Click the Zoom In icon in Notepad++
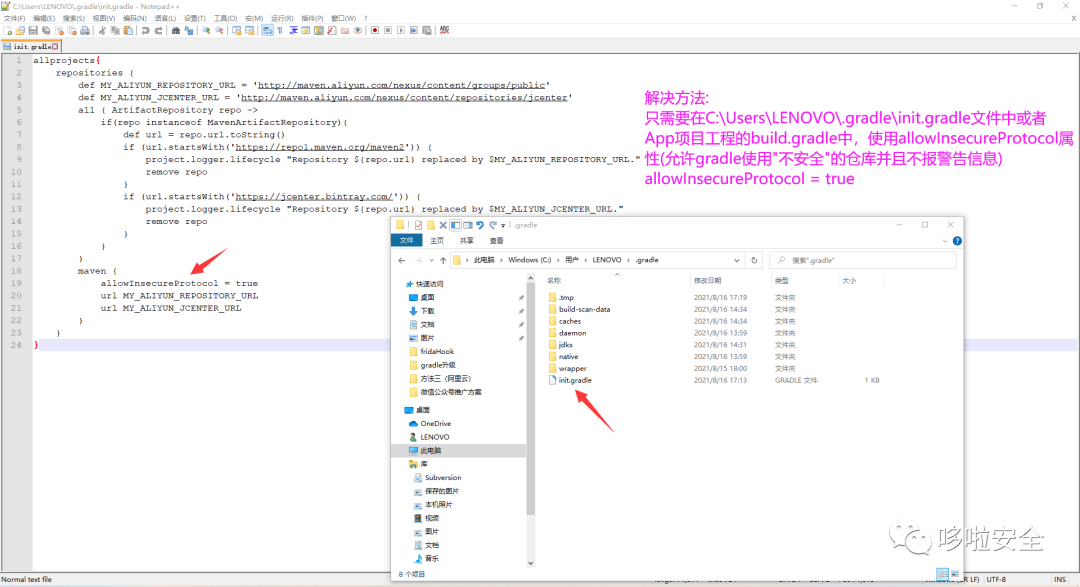The image size is (1080, 587). [x=206, y=30]
